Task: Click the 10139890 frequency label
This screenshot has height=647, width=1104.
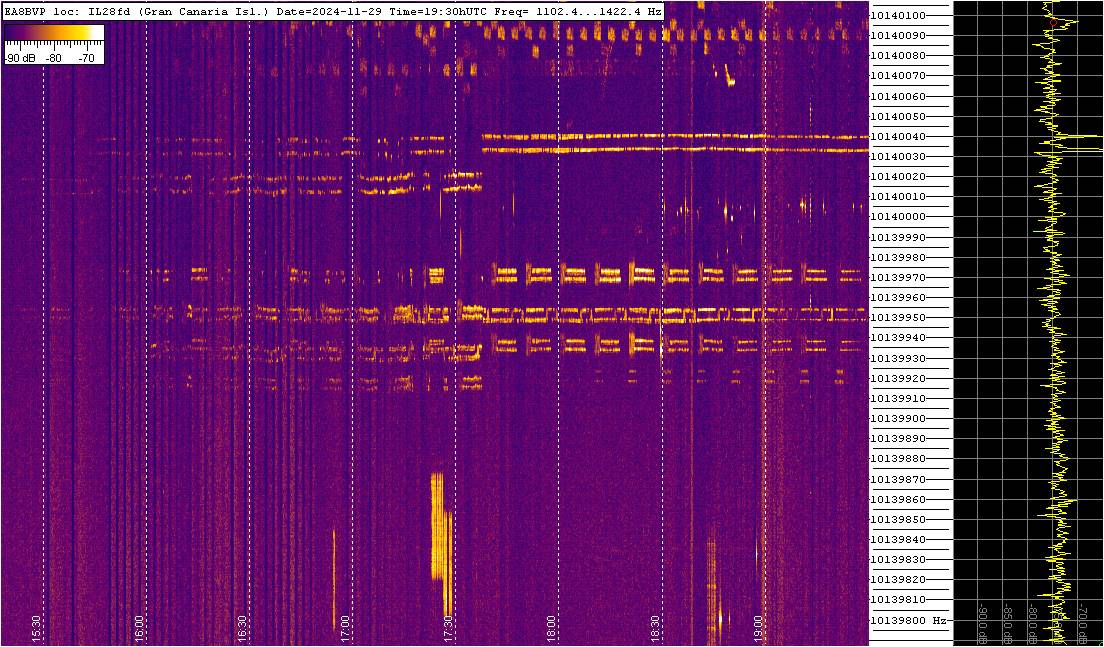Action: pyautogui.click(x=898, y=439)
